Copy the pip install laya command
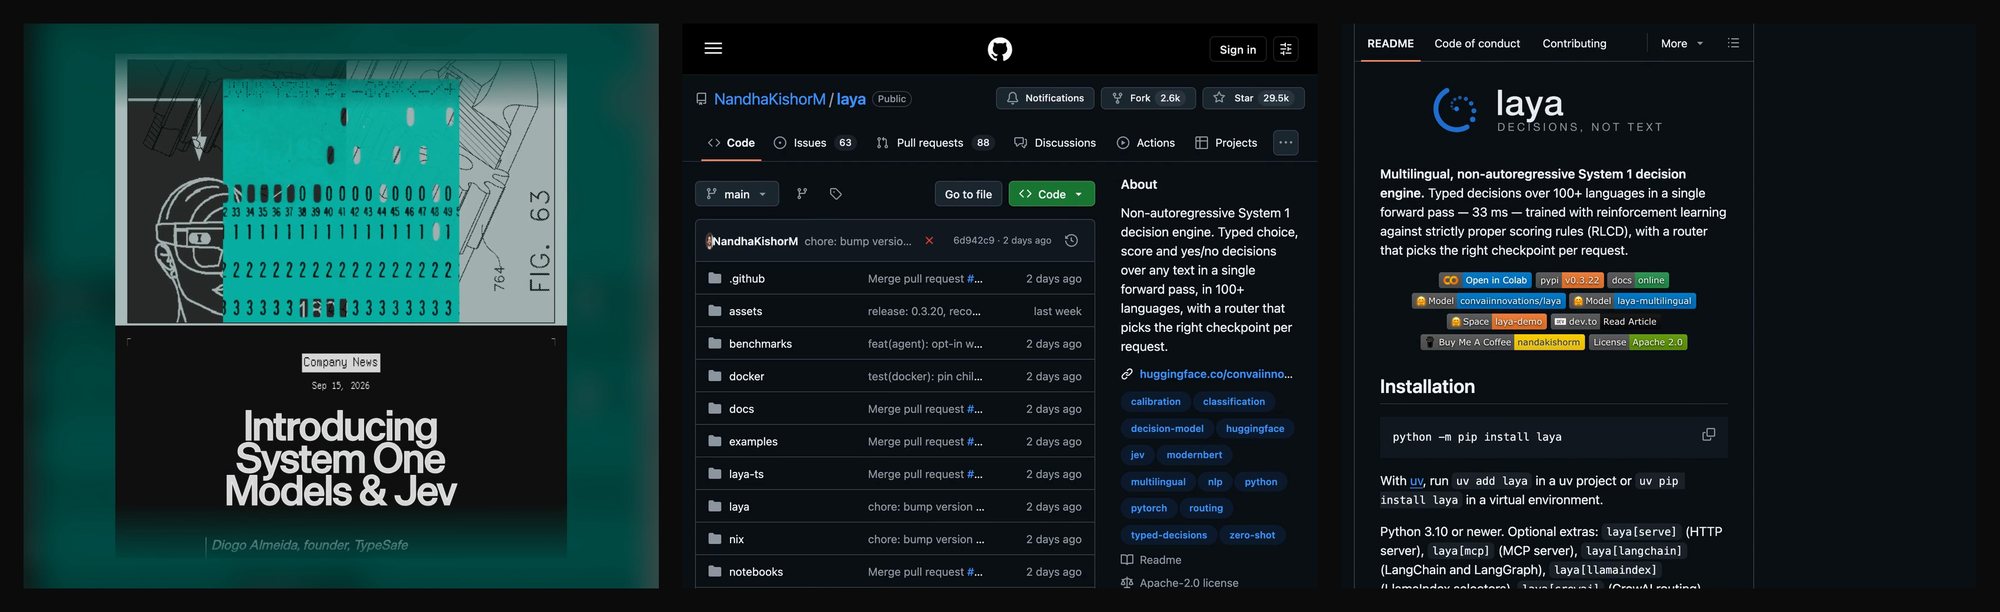Screen dimensions: 2000x612 (x=1708, y=435)
